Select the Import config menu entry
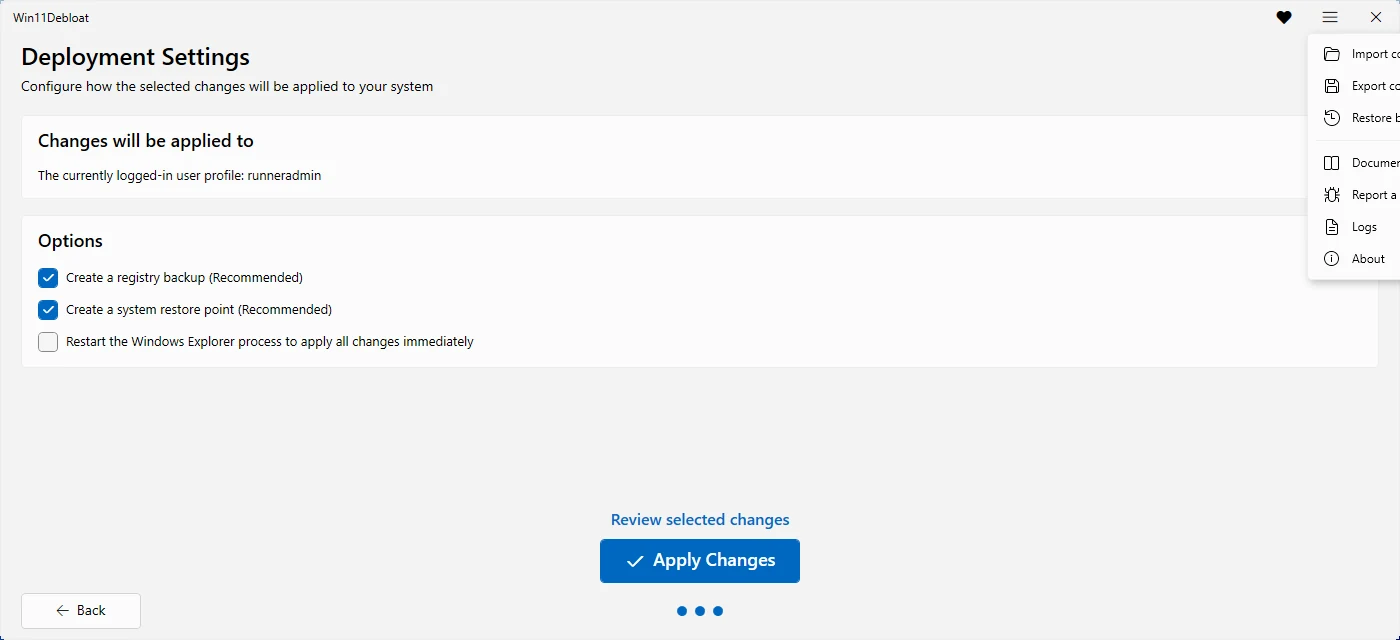Viewport: 1400px width, 640px height. click(x=1355, y=54)
